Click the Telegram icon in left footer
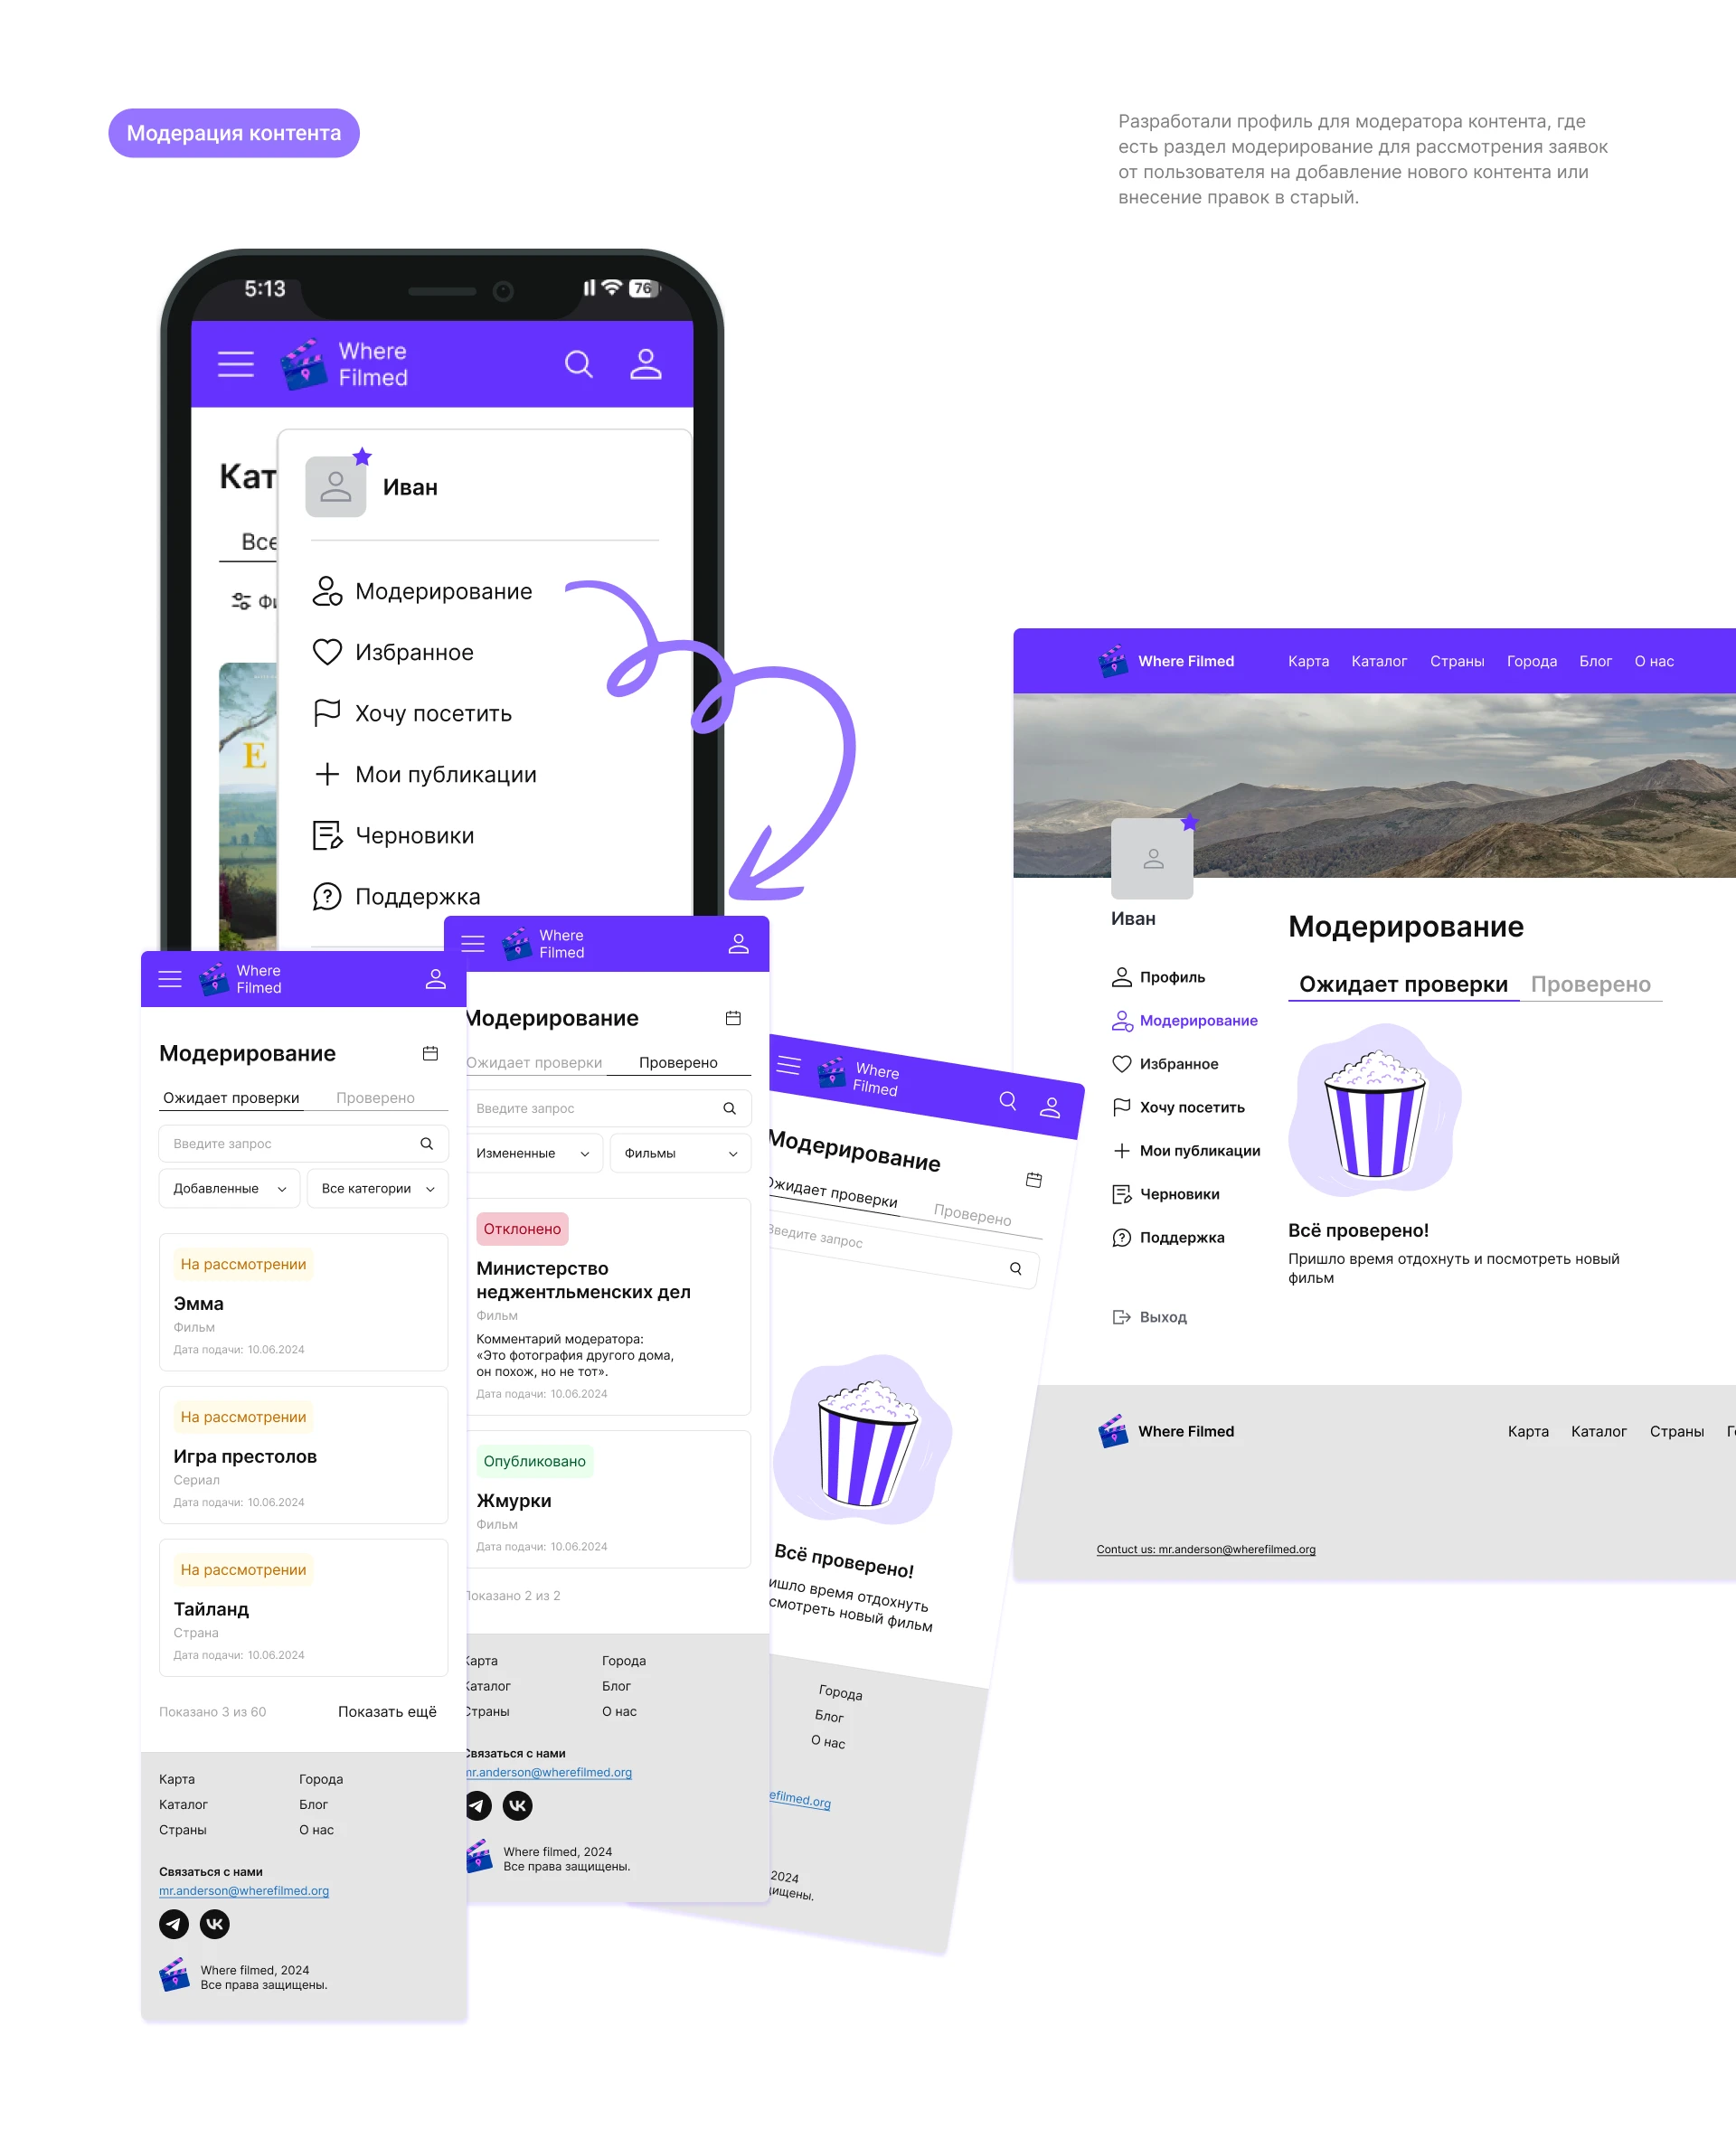 (x=174, y=1923)
